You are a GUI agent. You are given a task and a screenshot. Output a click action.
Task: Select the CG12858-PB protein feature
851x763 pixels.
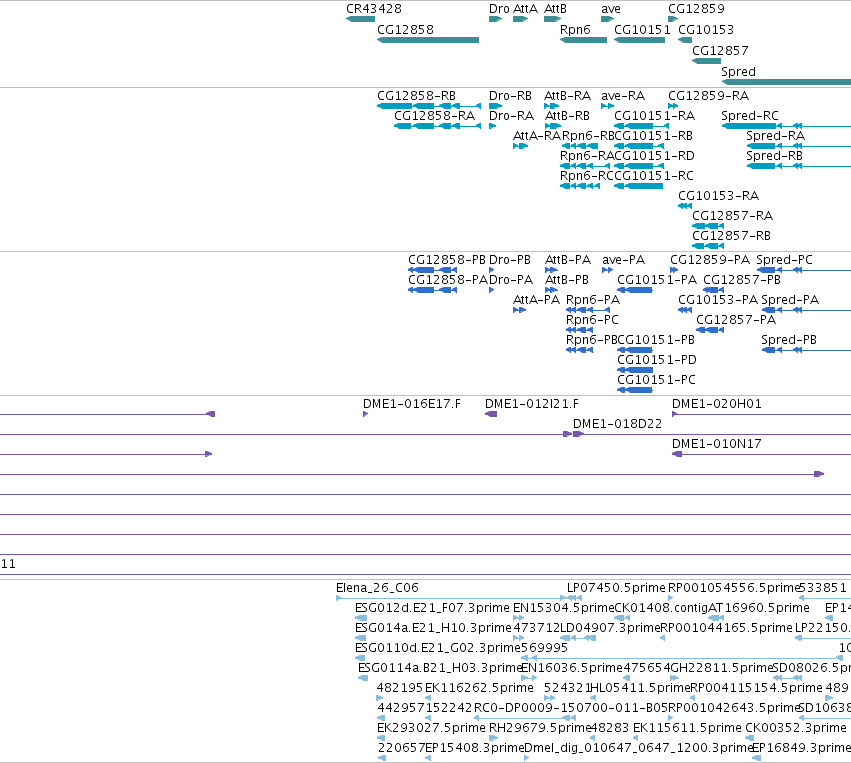pyautogui.click(x=433, y=270)
